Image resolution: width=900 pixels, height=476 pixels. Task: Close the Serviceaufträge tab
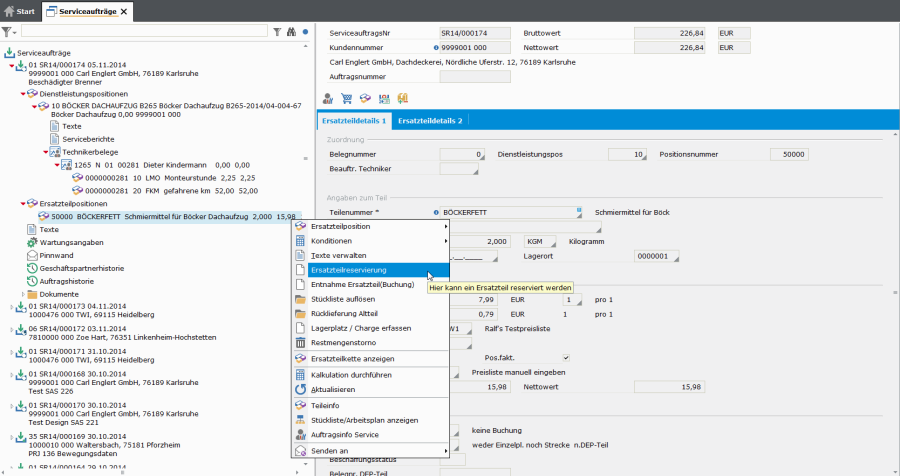124,11
